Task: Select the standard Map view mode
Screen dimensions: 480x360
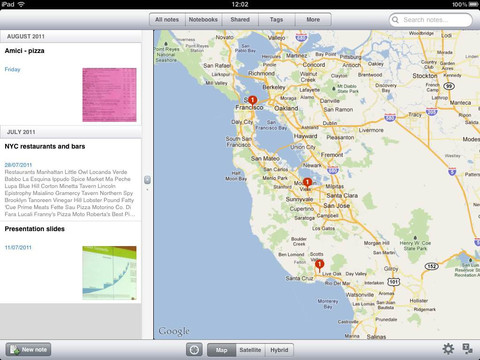Action: (x=221, y=350)
